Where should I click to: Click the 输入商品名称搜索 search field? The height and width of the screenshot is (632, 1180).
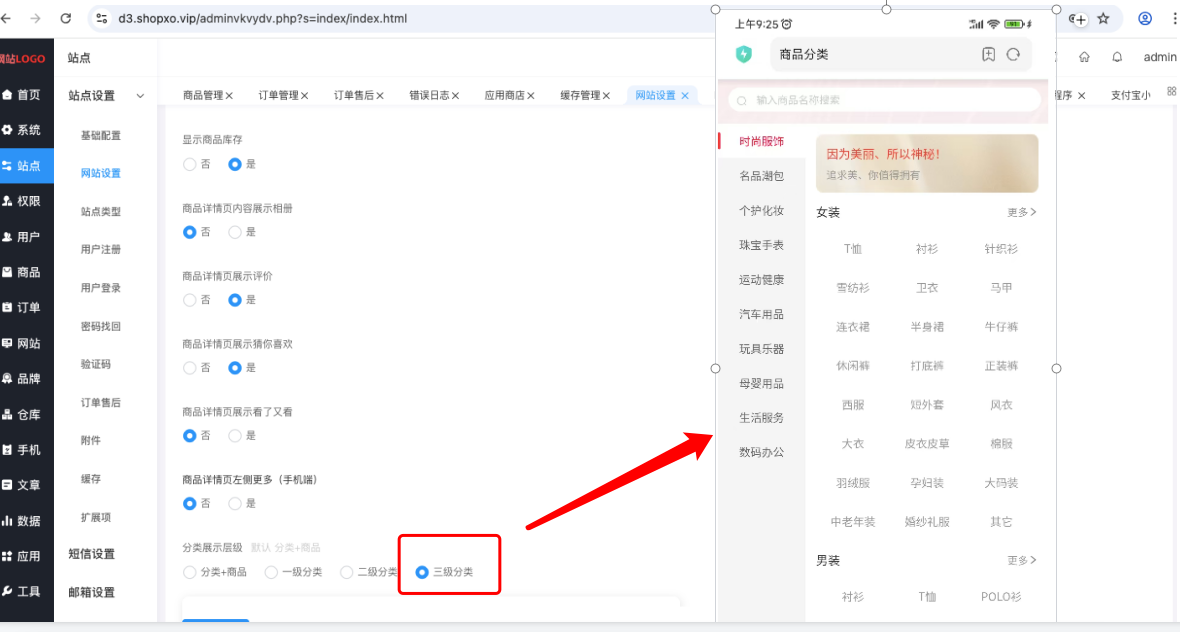point(885,99)
